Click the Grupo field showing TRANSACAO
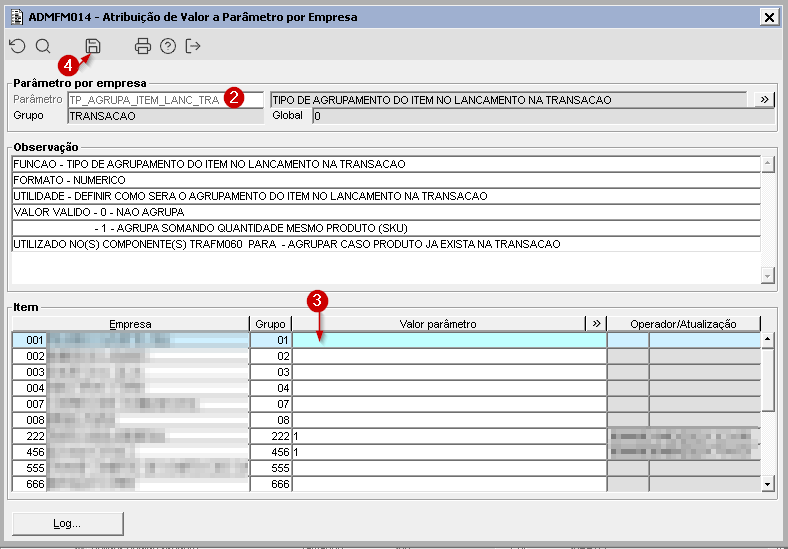 (x=165, y=116)
